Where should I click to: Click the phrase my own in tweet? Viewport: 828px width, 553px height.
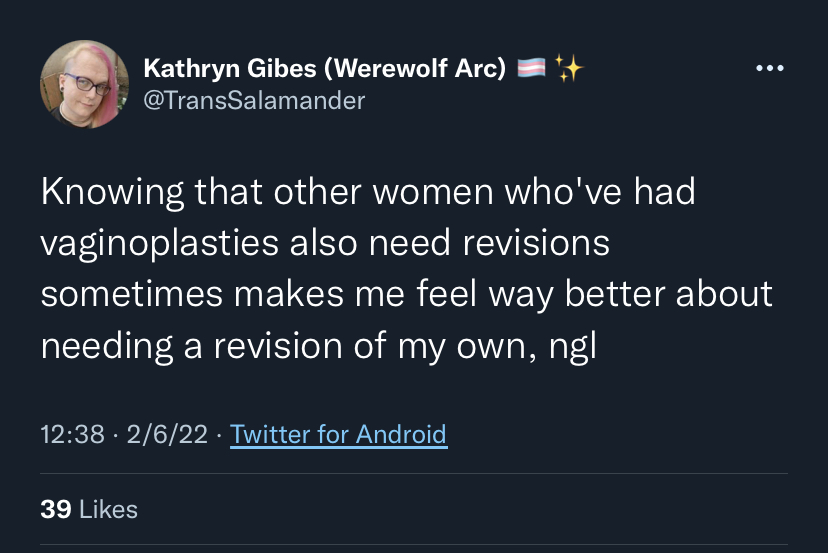(x=462, y=347)
